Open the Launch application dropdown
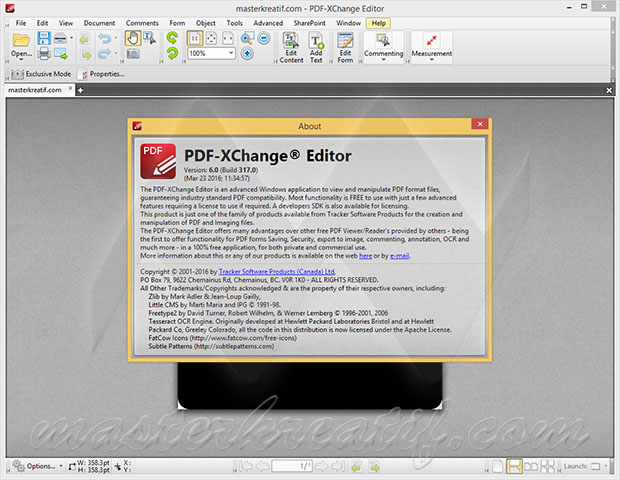The image size is (620, 480). pyautogui.click(x=606, y=467)
